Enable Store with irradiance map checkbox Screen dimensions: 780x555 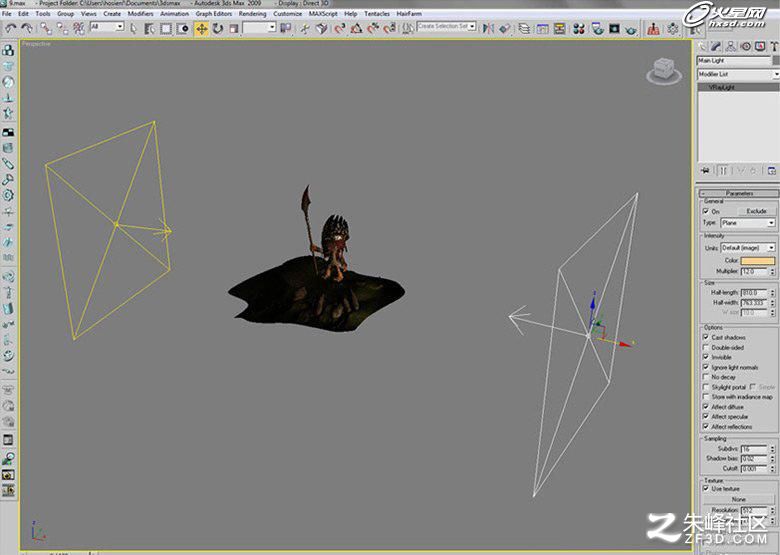point(705,397)
